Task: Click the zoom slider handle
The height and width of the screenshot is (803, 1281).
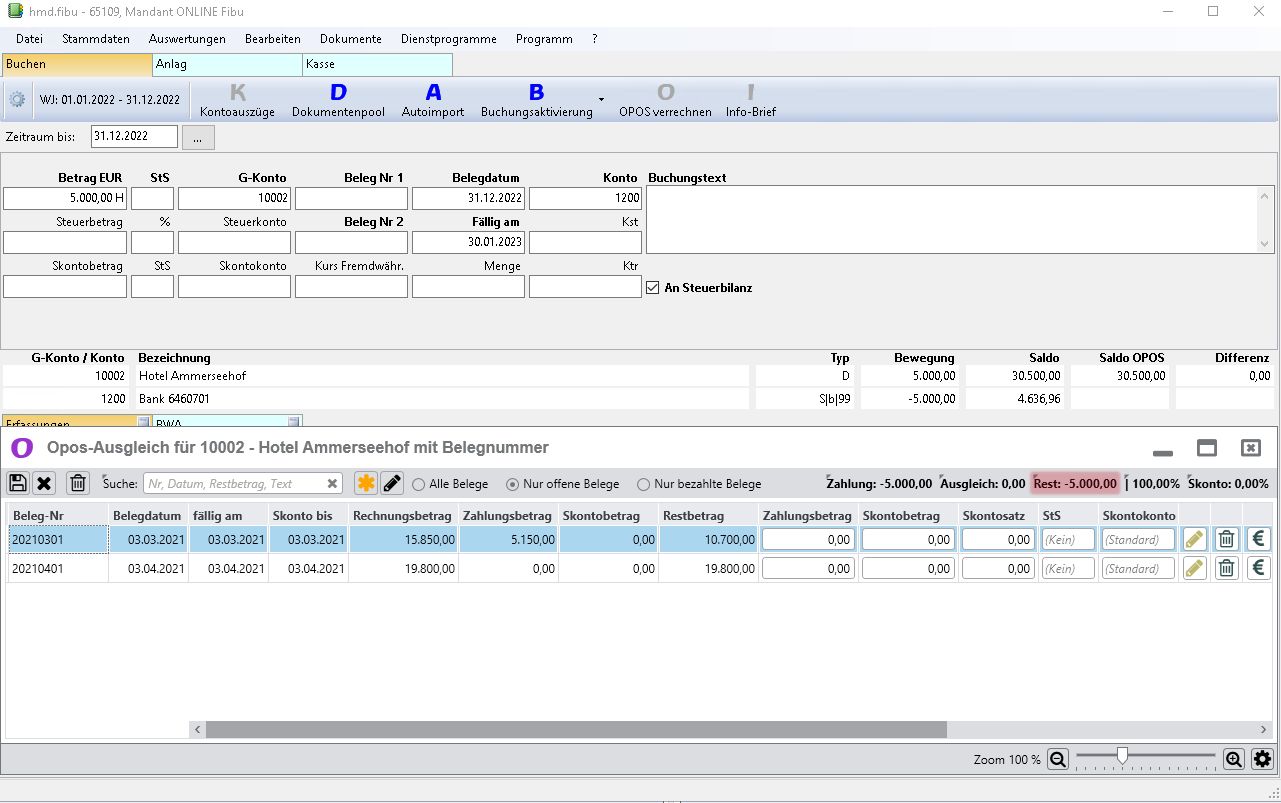Action: [x=1122, y=757]
